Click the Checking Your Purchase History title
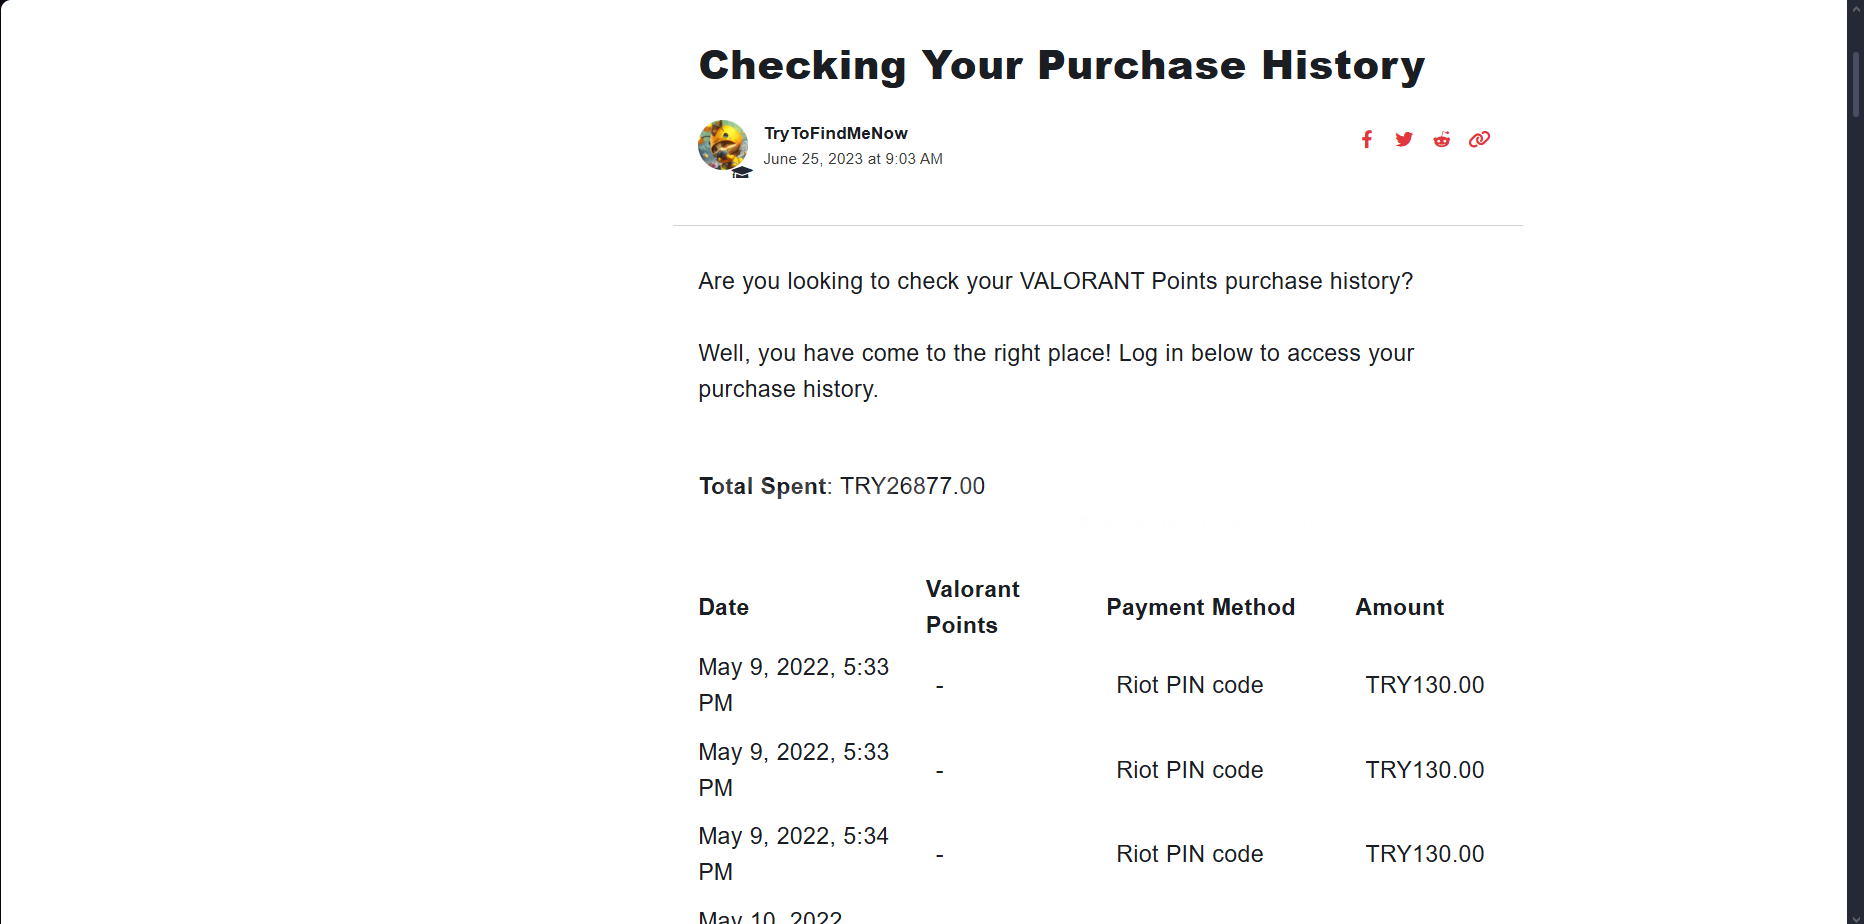 point(1062,65)
